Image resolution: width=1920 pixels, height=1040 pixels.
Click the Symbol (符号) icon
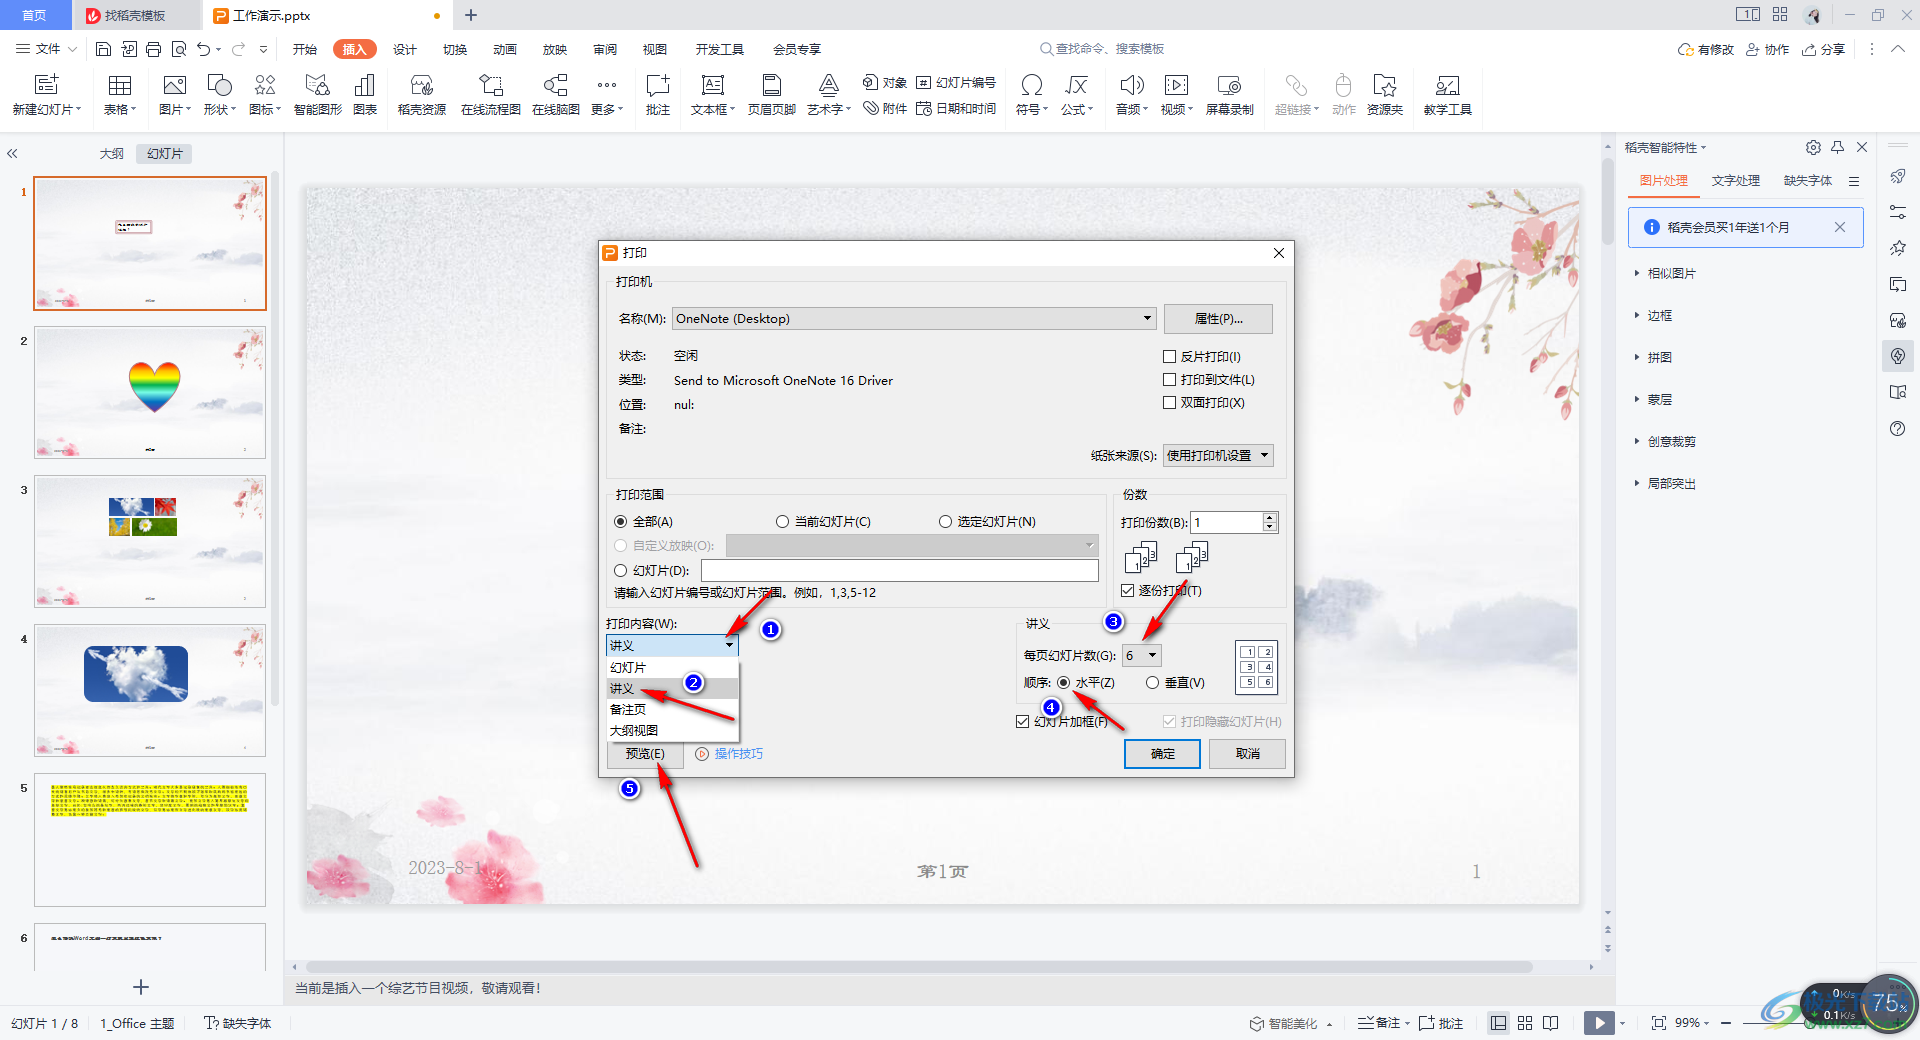[x=1031, y=85]
